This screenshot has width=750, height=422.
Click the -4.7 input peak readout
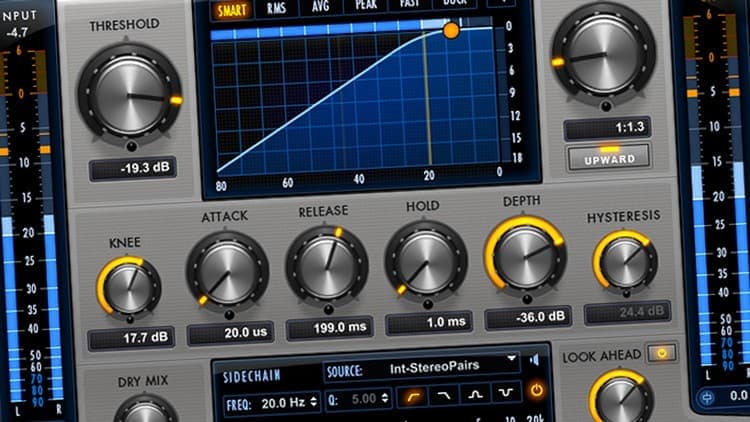pyautogui.click(x=17, y=33)
